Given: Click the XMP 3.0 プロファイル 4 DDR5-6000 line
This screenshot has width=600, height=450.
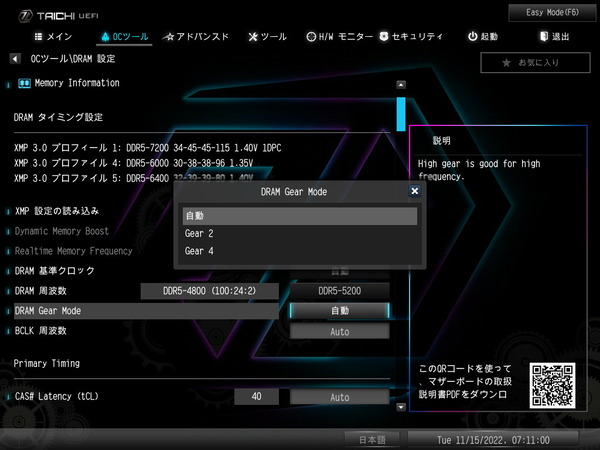Looking at the screenshot, I should click(133, 163).
